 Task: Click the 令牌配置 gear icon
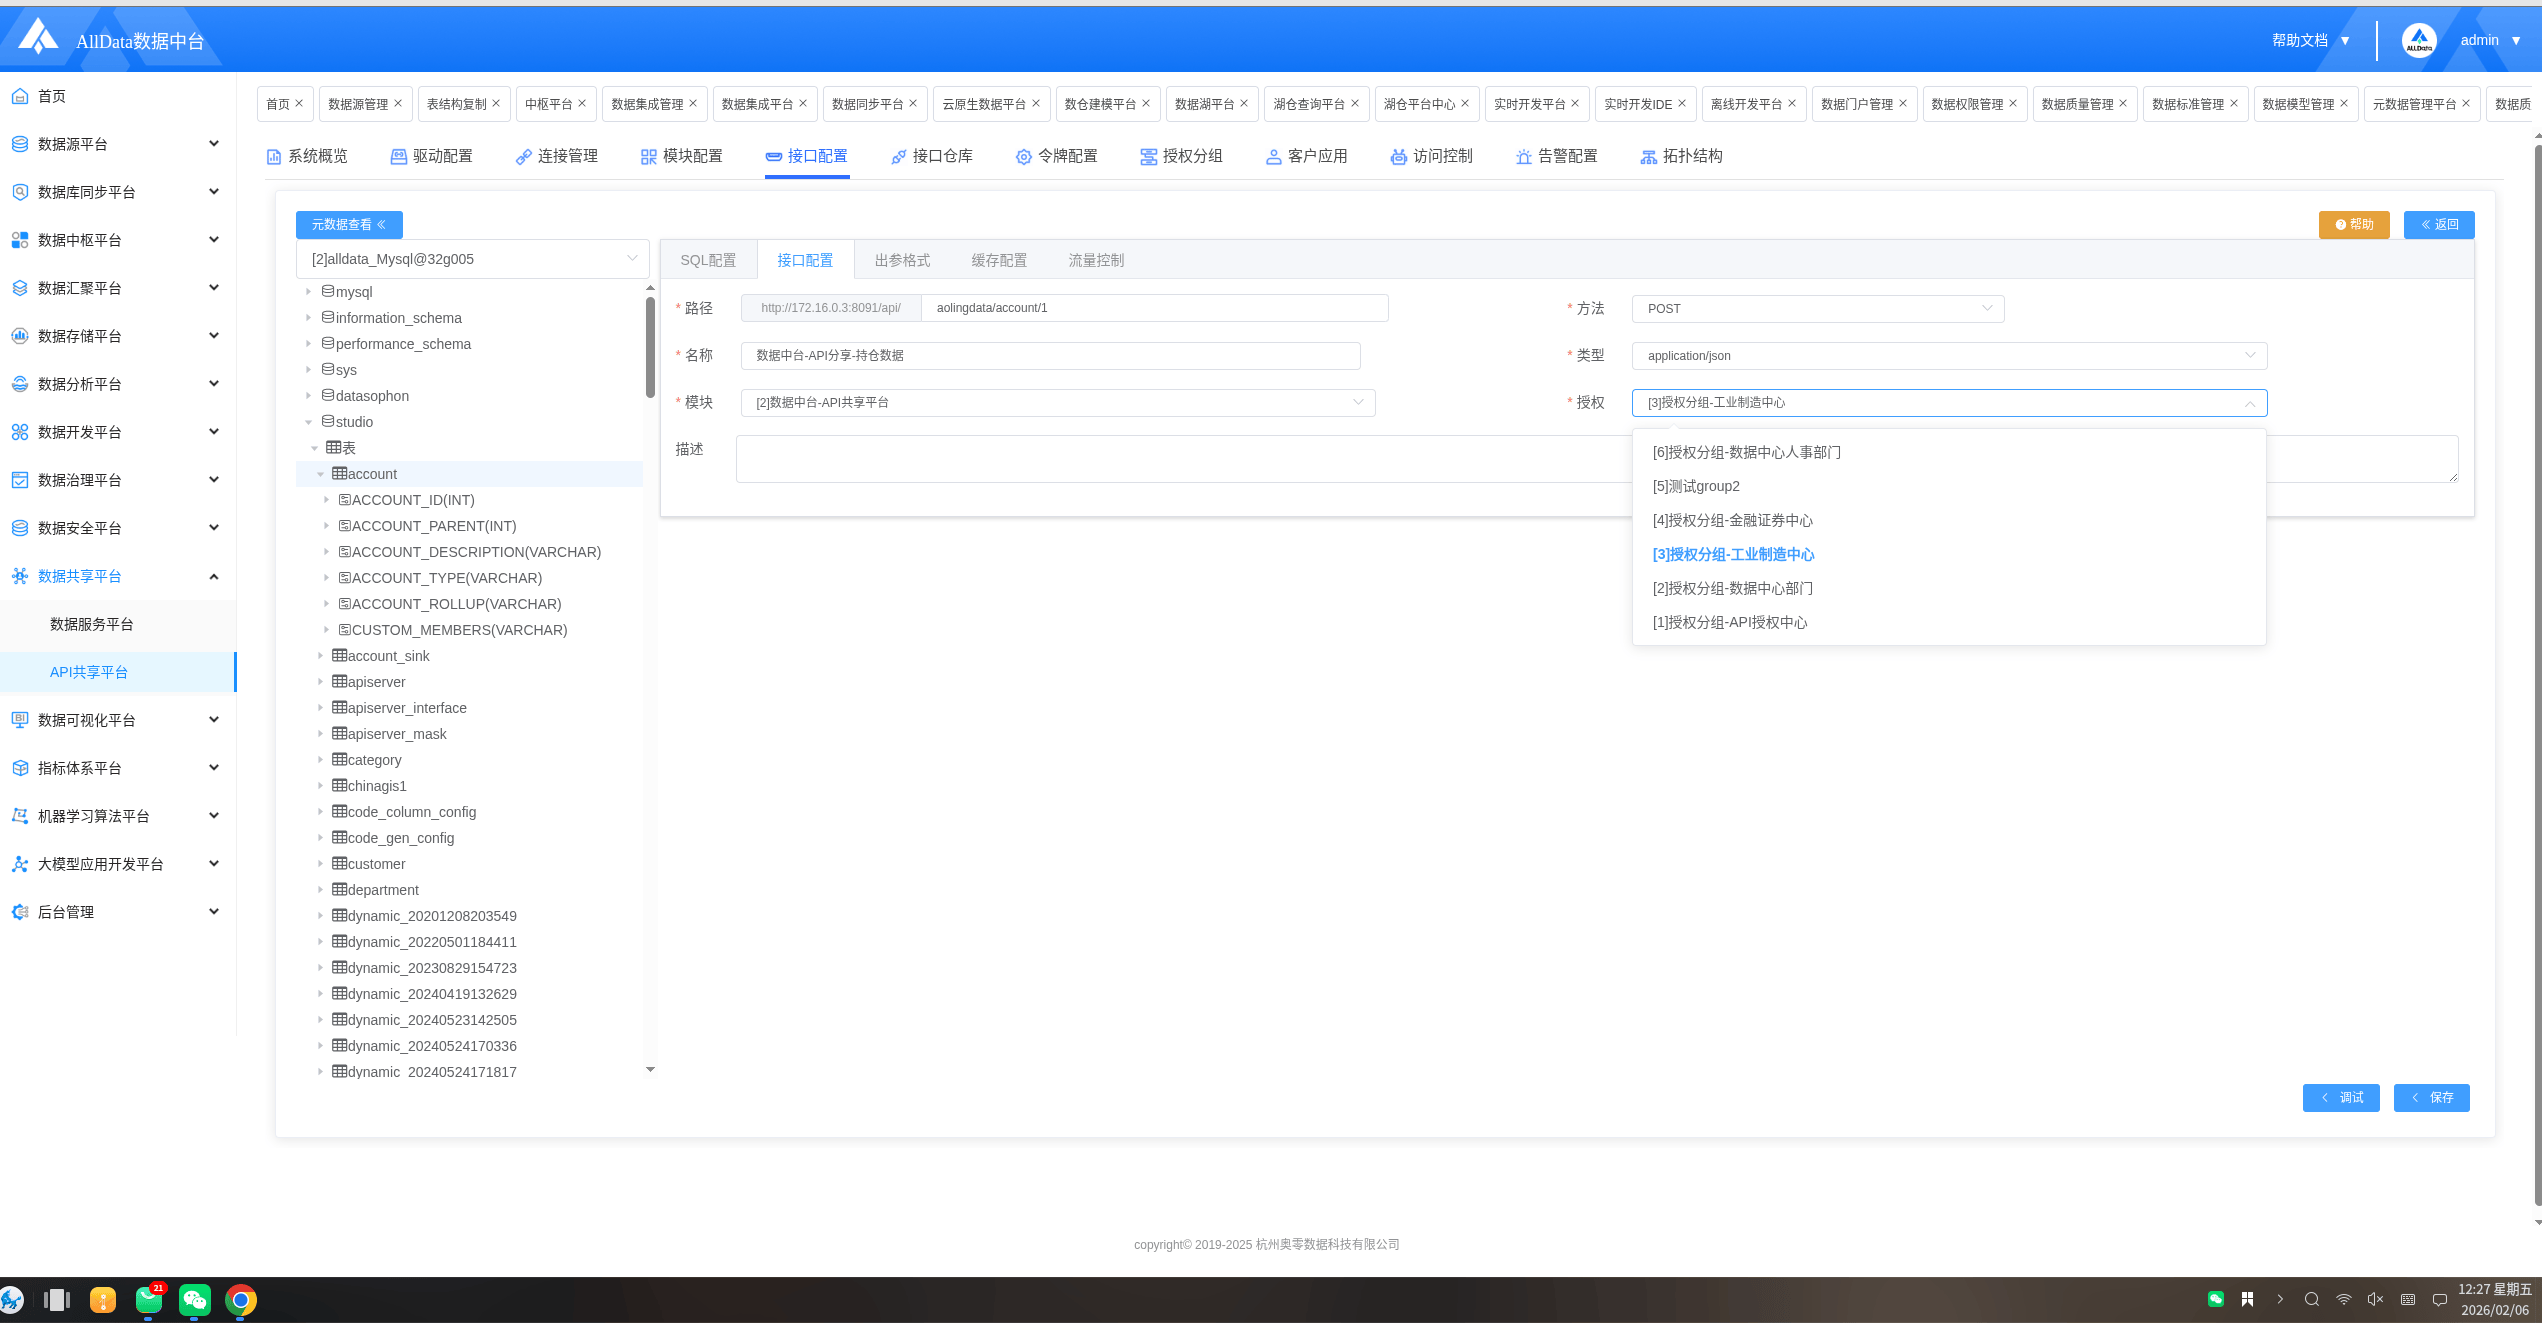(x=1023, y=157)
